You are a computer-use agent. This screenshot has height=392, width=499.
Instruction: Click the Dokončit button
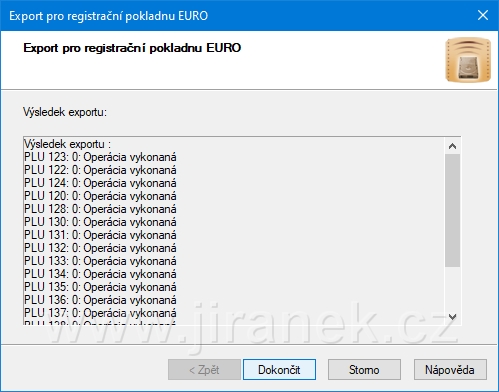tap(279, 369)
